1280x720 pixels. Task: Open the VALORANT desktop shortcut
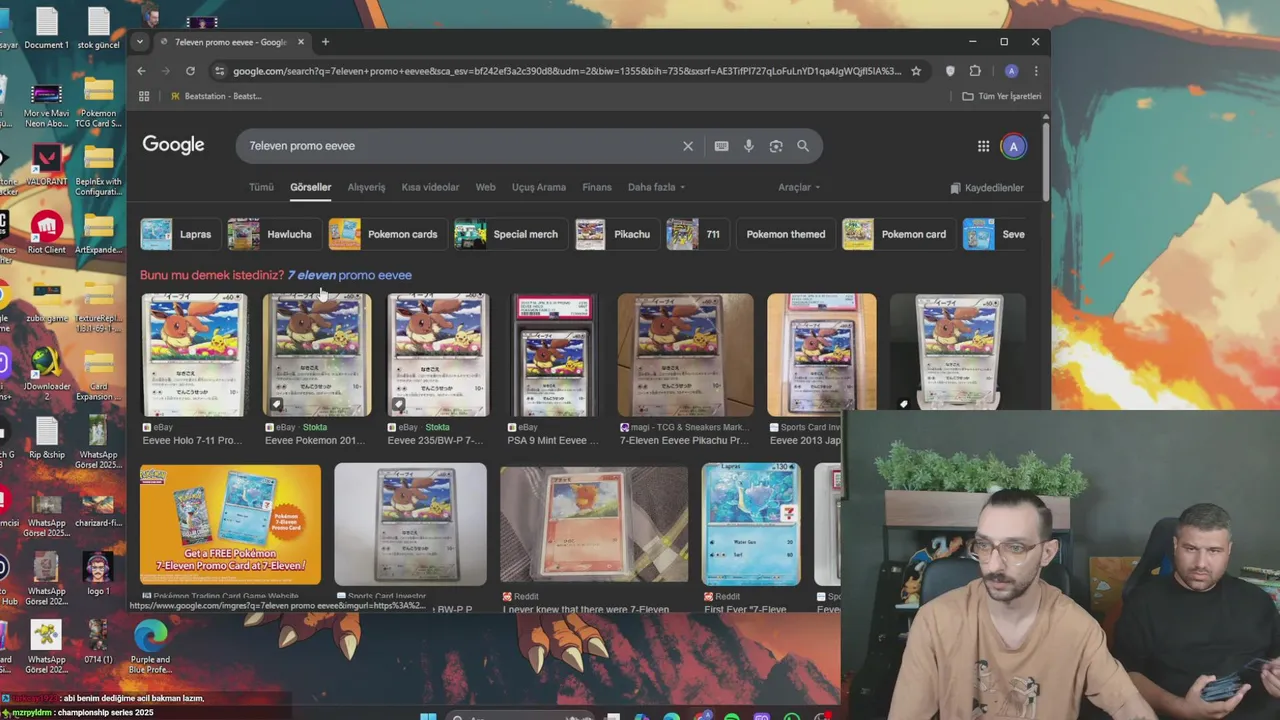pyautogui.click(x=46, y=164)
